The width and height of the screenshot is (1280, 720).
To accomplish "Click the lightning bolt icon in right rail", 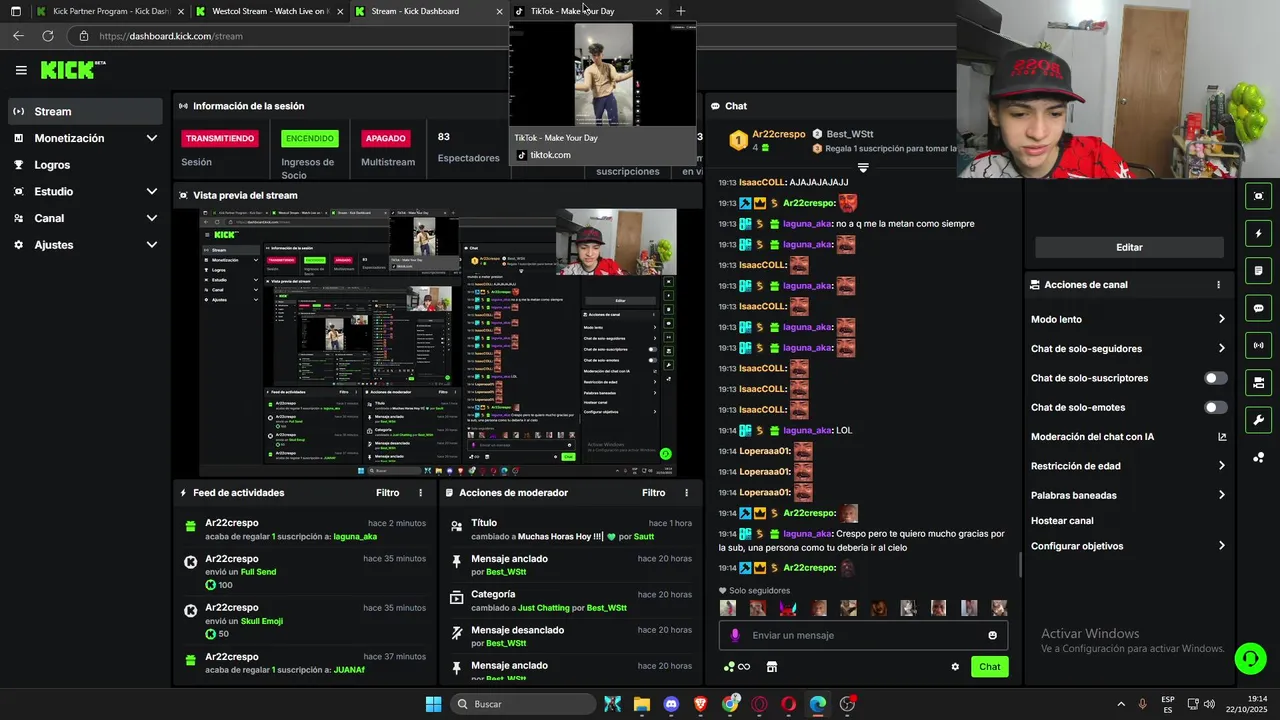I will click(x=1258, y=233).
